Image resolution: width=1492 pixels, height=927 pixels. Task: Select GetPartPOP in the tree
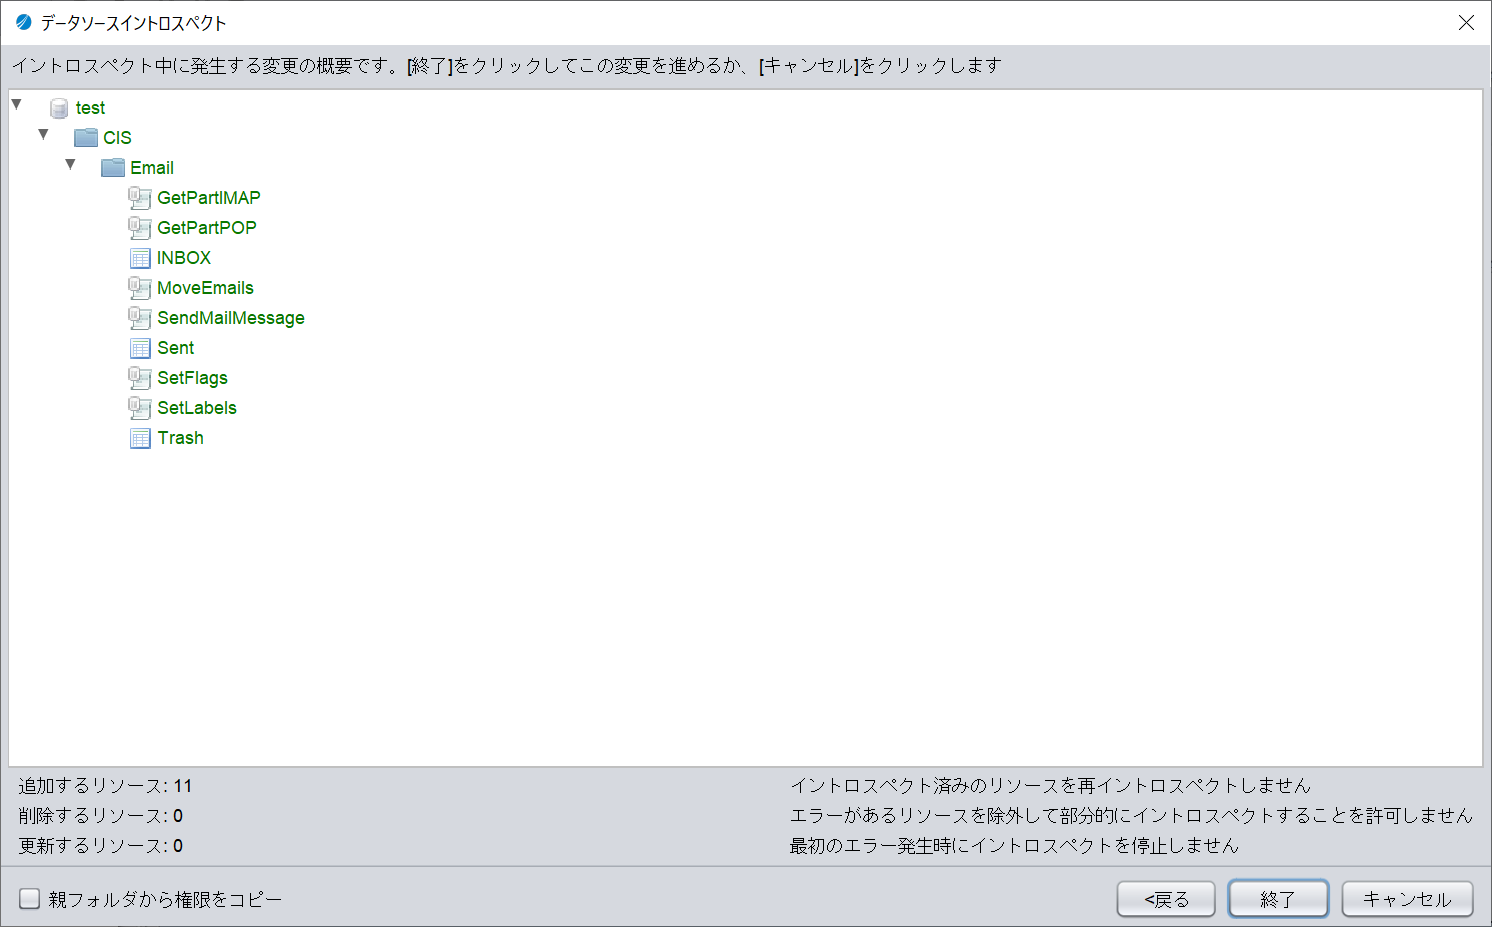click(207, 228)
